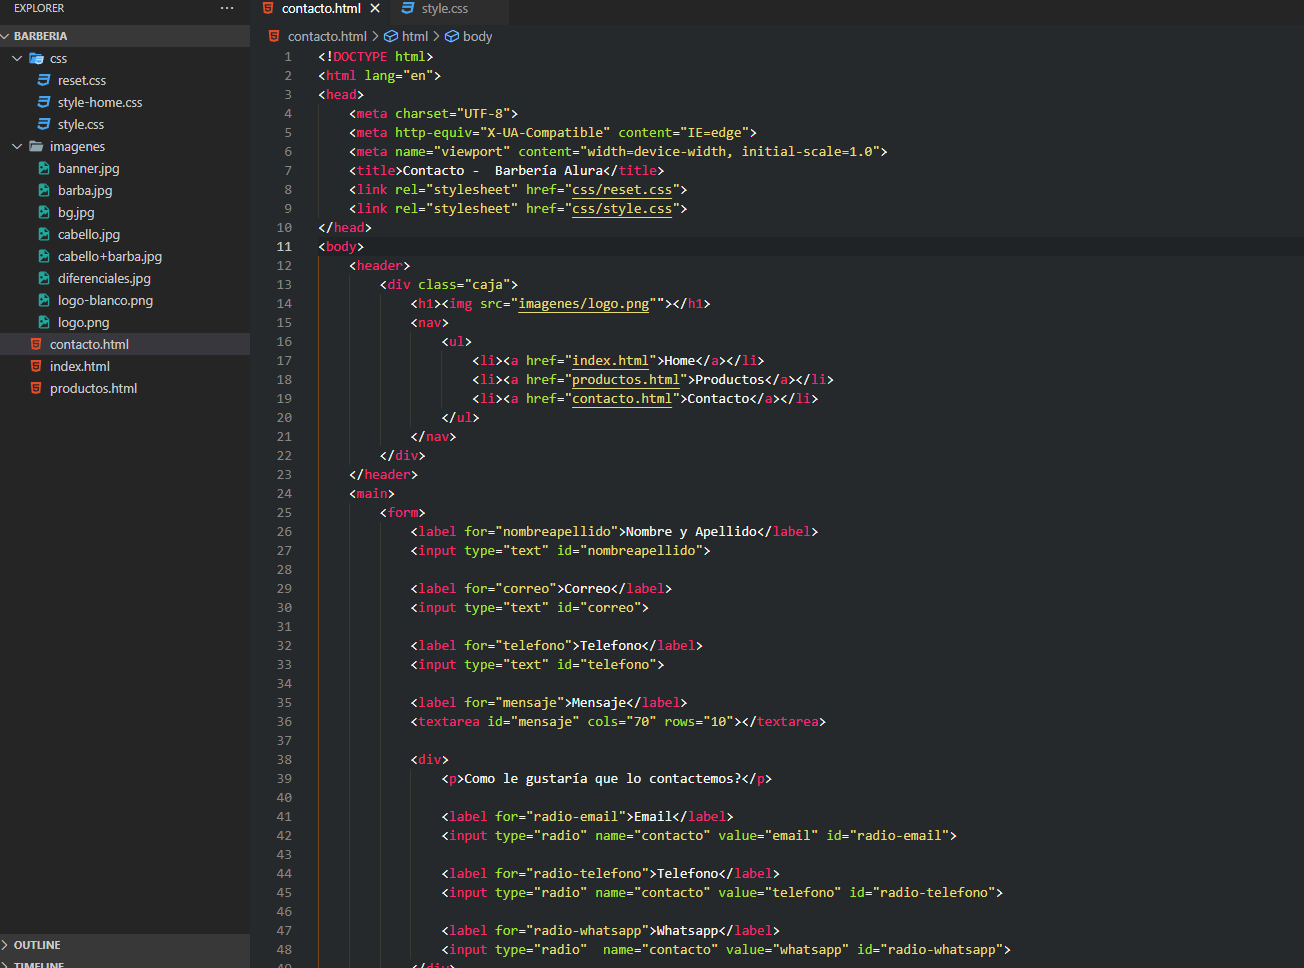
Task: Click the meta charset="UTF-8" line
Action: pos(433,113)
